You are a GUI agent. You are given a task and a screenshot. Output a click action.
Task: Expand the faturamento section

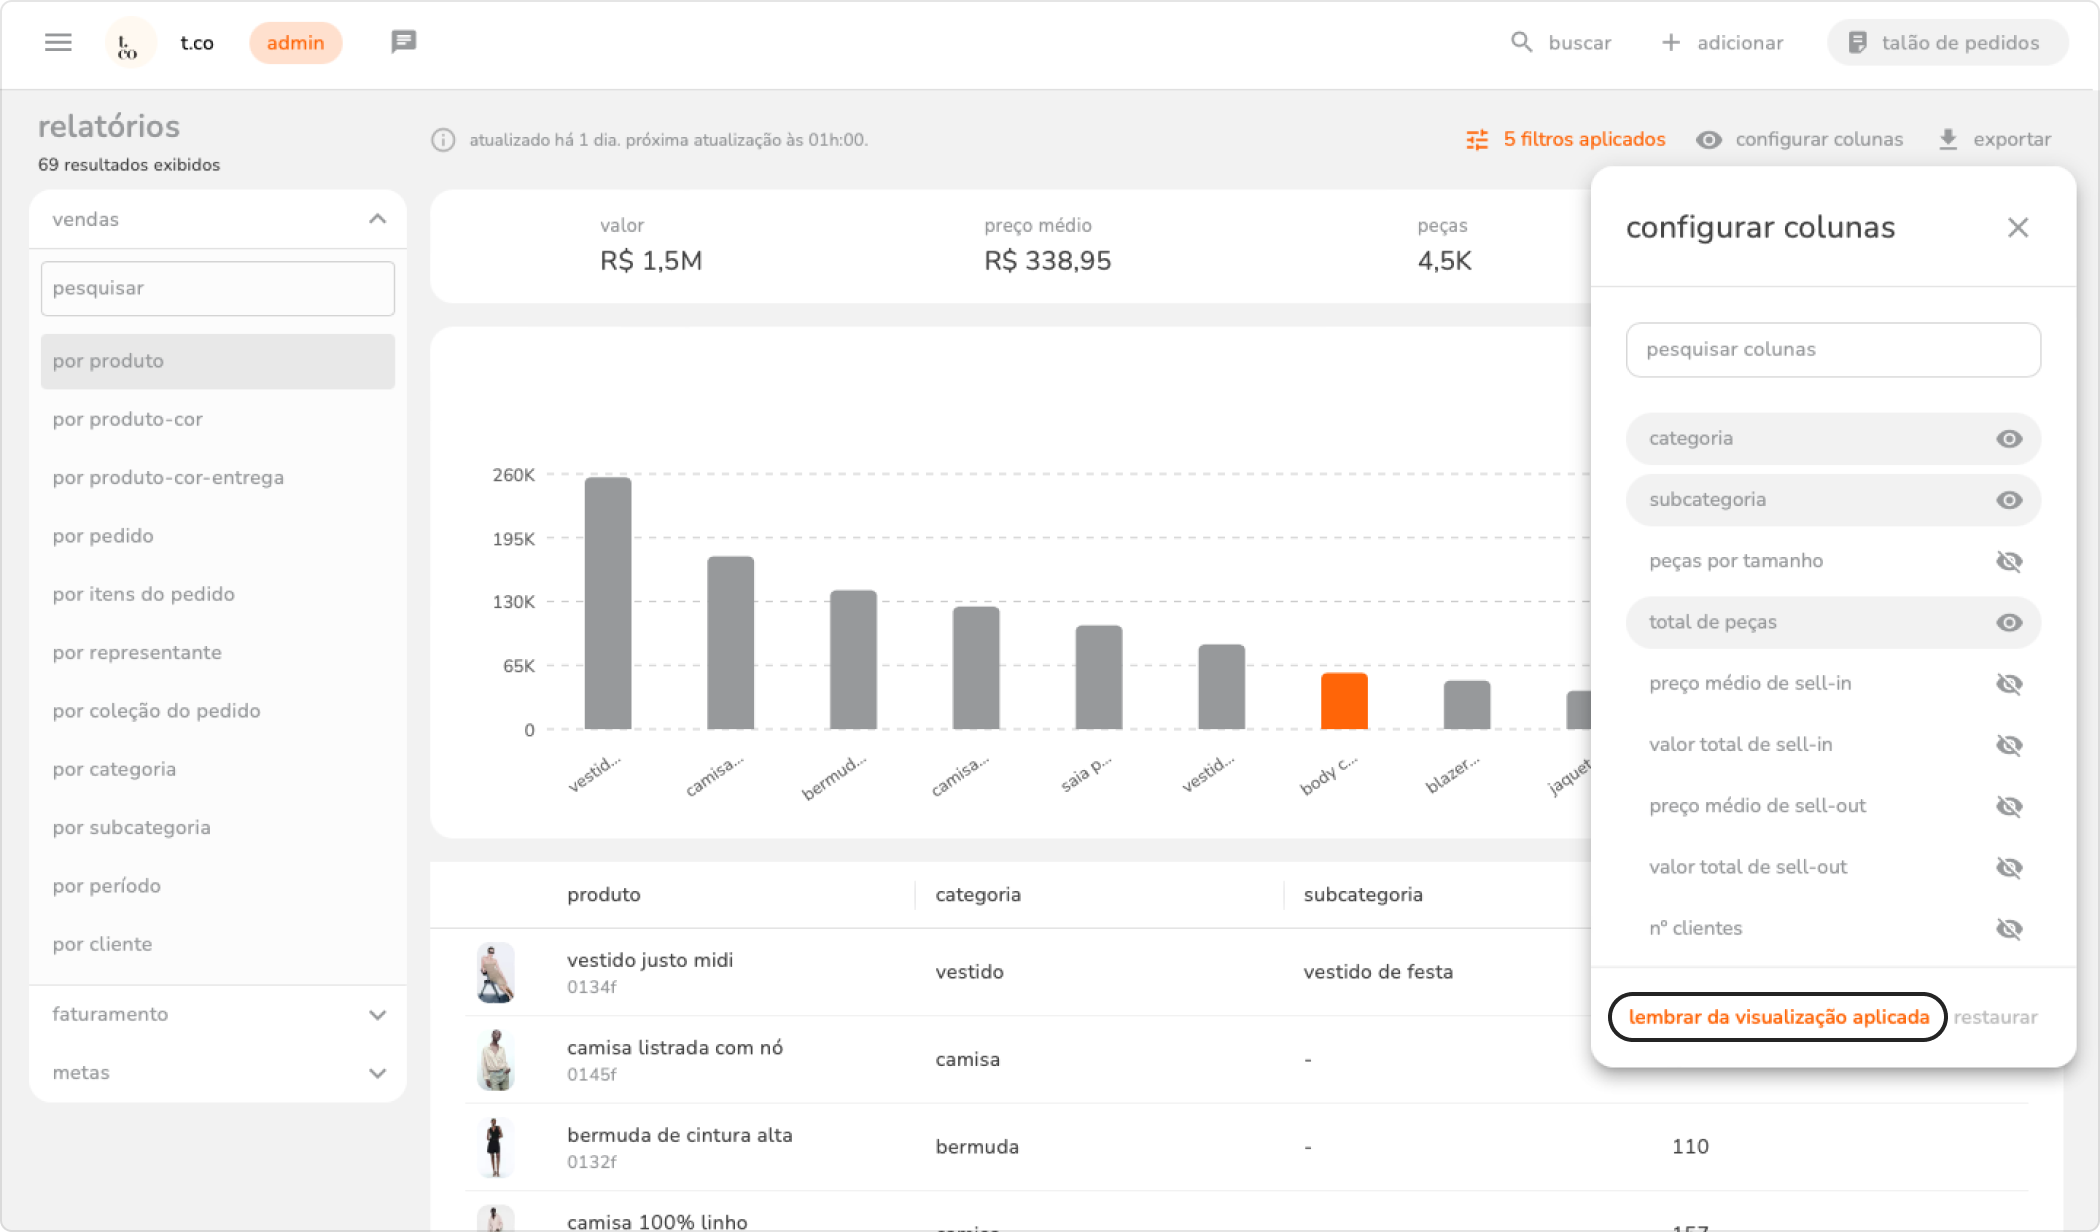pos(377,1015)
